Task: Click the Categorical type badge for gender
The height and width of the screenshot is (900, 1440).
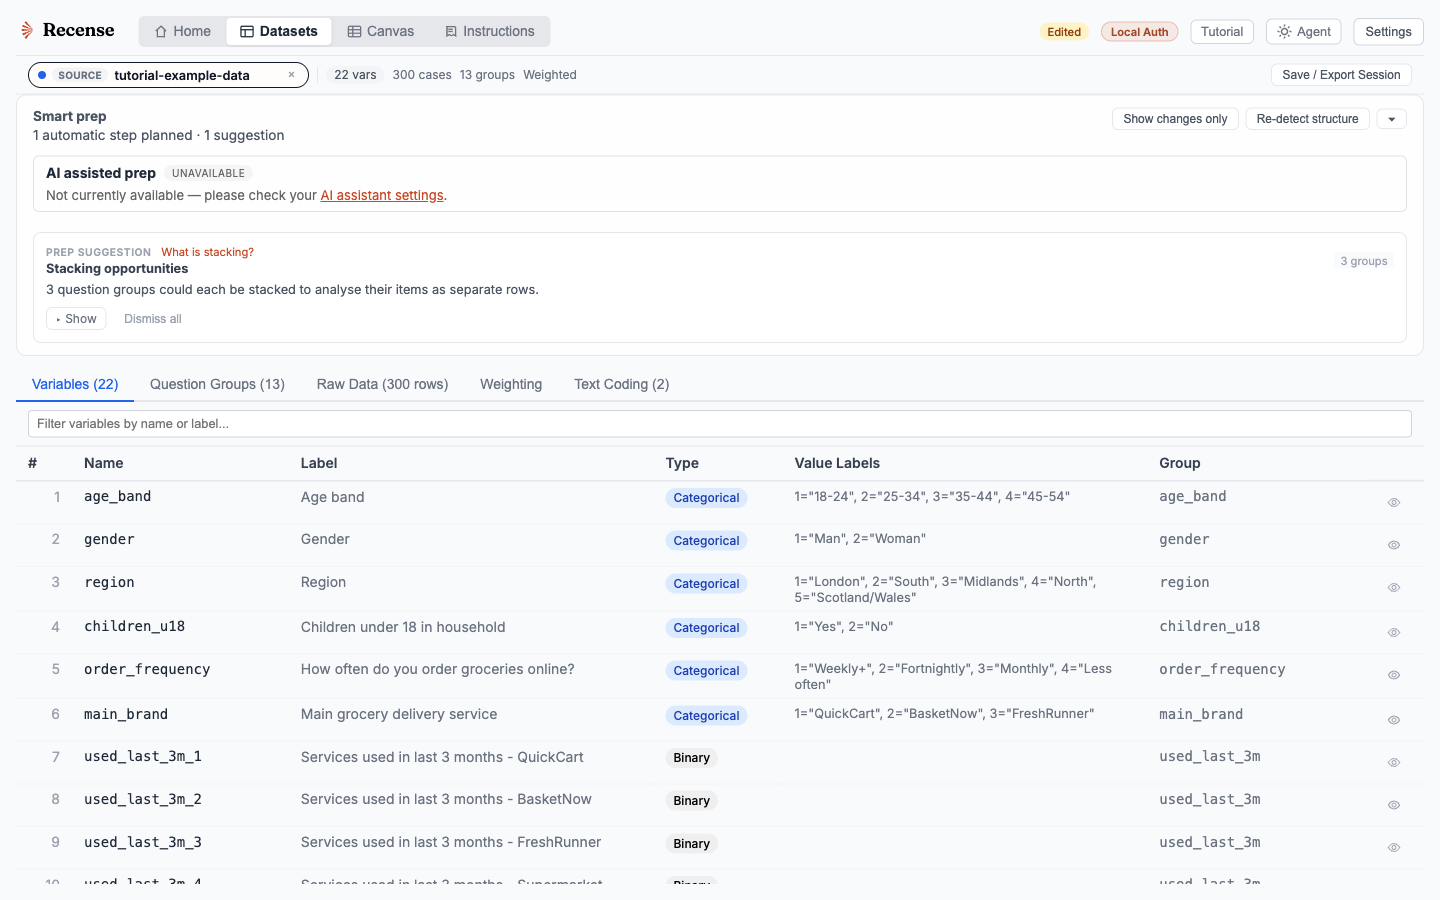Action: click(x=706, y=541)
